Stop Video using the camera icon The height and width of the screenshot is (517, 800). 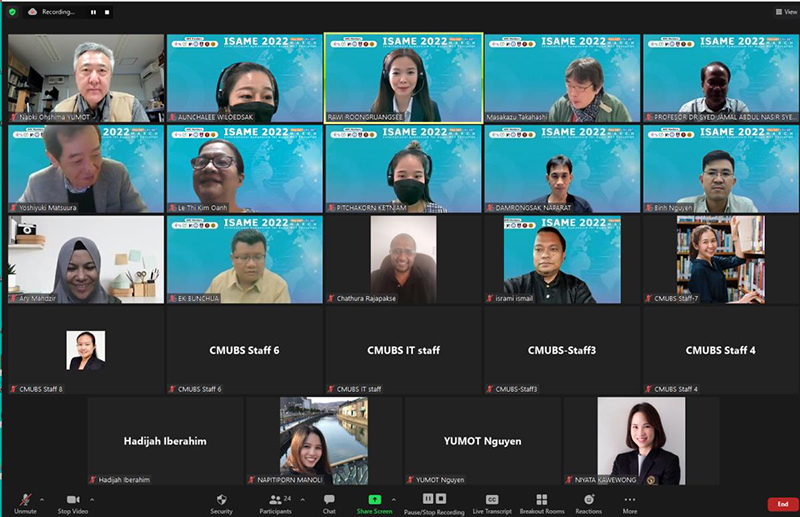click(x=73, y=500)
